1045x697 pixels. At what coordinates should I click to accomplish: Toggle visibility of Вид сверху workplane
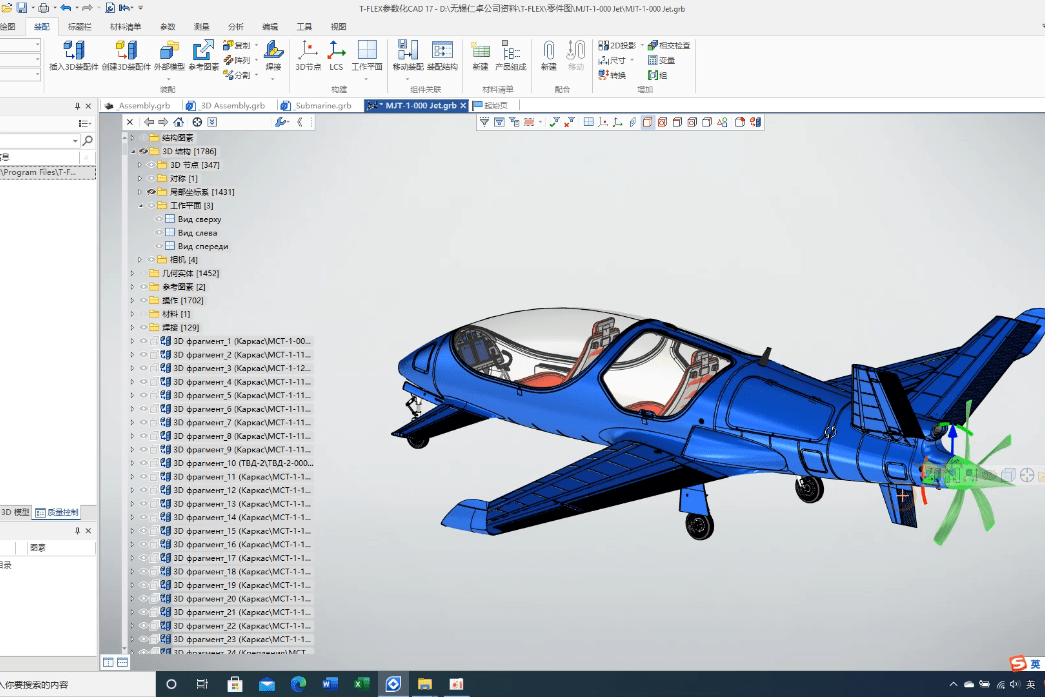pos(158,219)
